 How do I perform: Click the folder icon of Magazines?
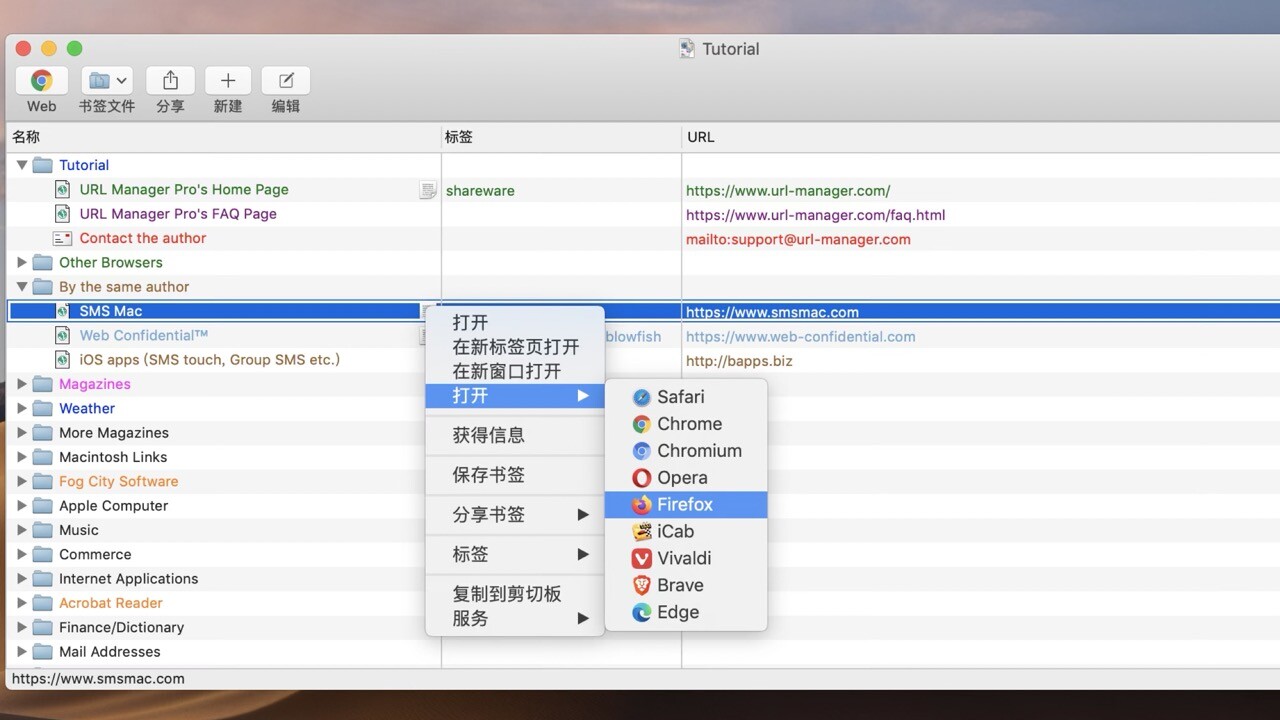point(42,384)
